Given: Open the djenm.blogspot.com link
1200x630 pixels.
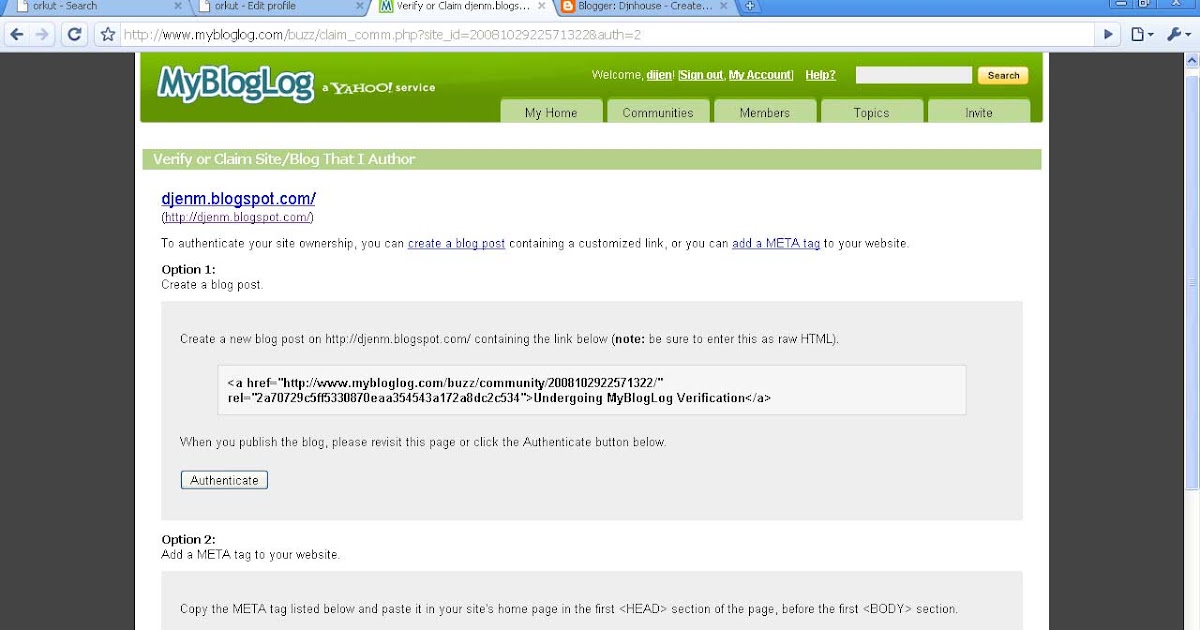Looking at the screenshot, I should coord(238,198).
